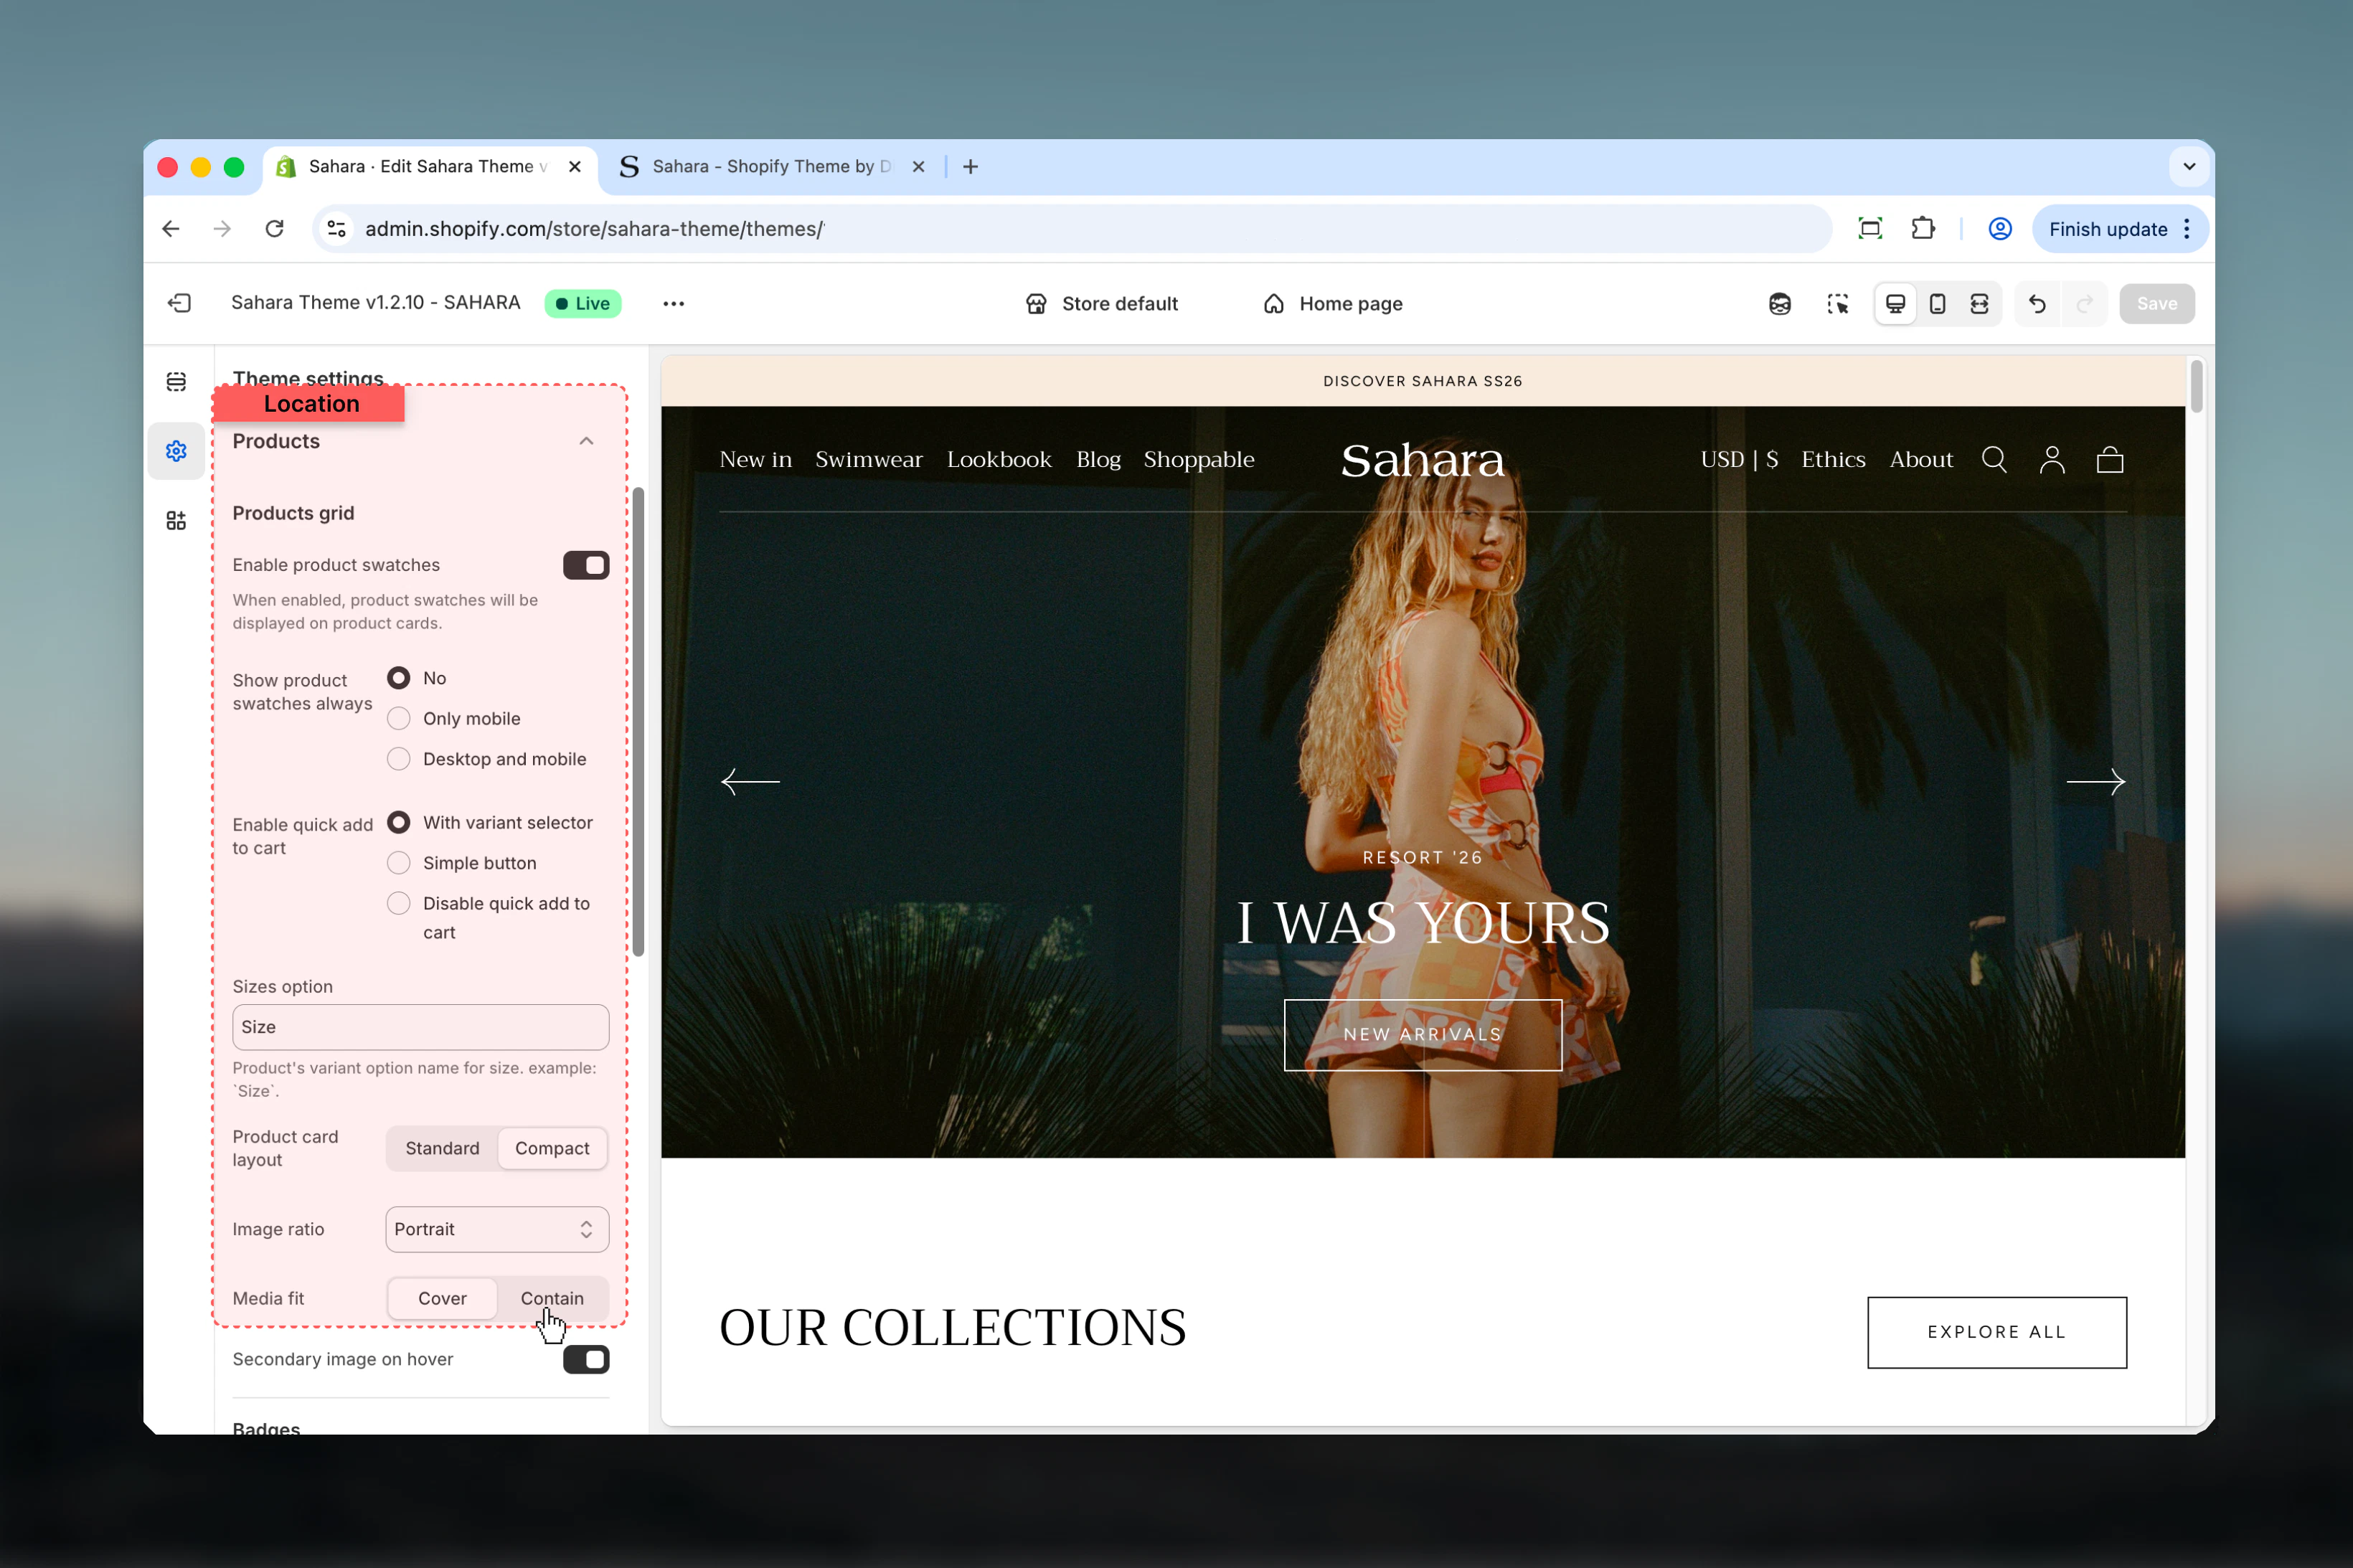Open a new browser tab
Viewport: 2353px width, 1568px height.
coord(970,167)
